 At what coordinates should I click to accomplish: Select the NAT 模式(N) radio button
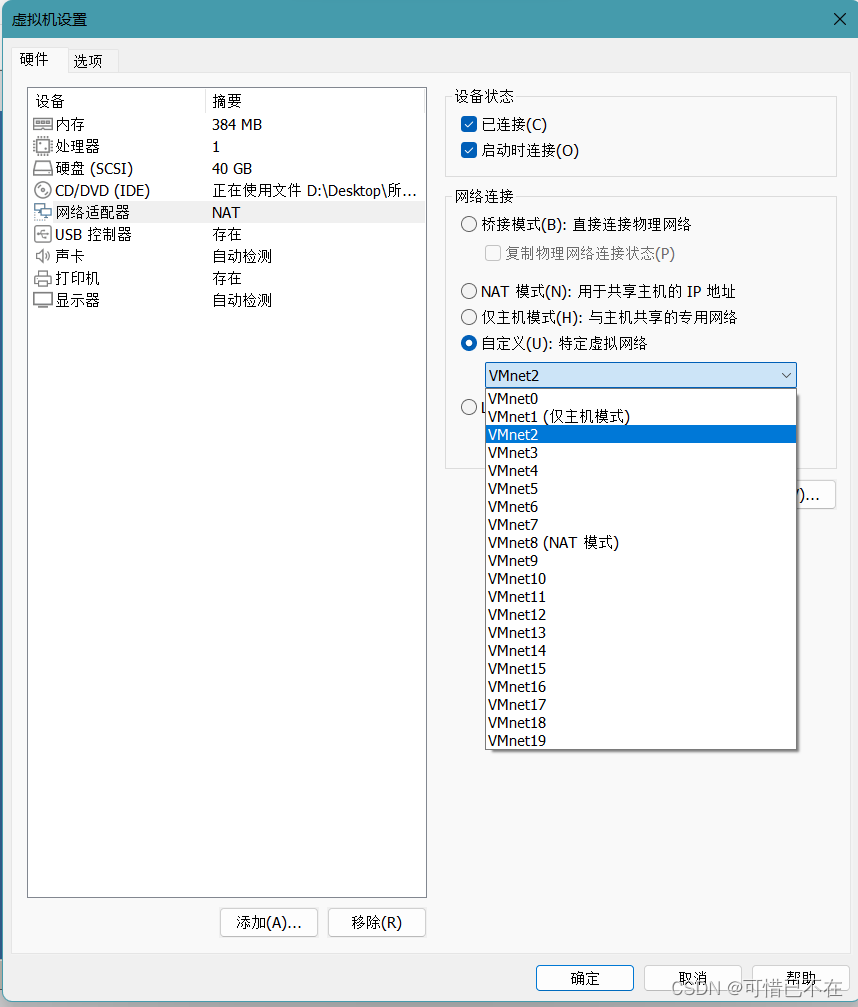pos(468,290)
